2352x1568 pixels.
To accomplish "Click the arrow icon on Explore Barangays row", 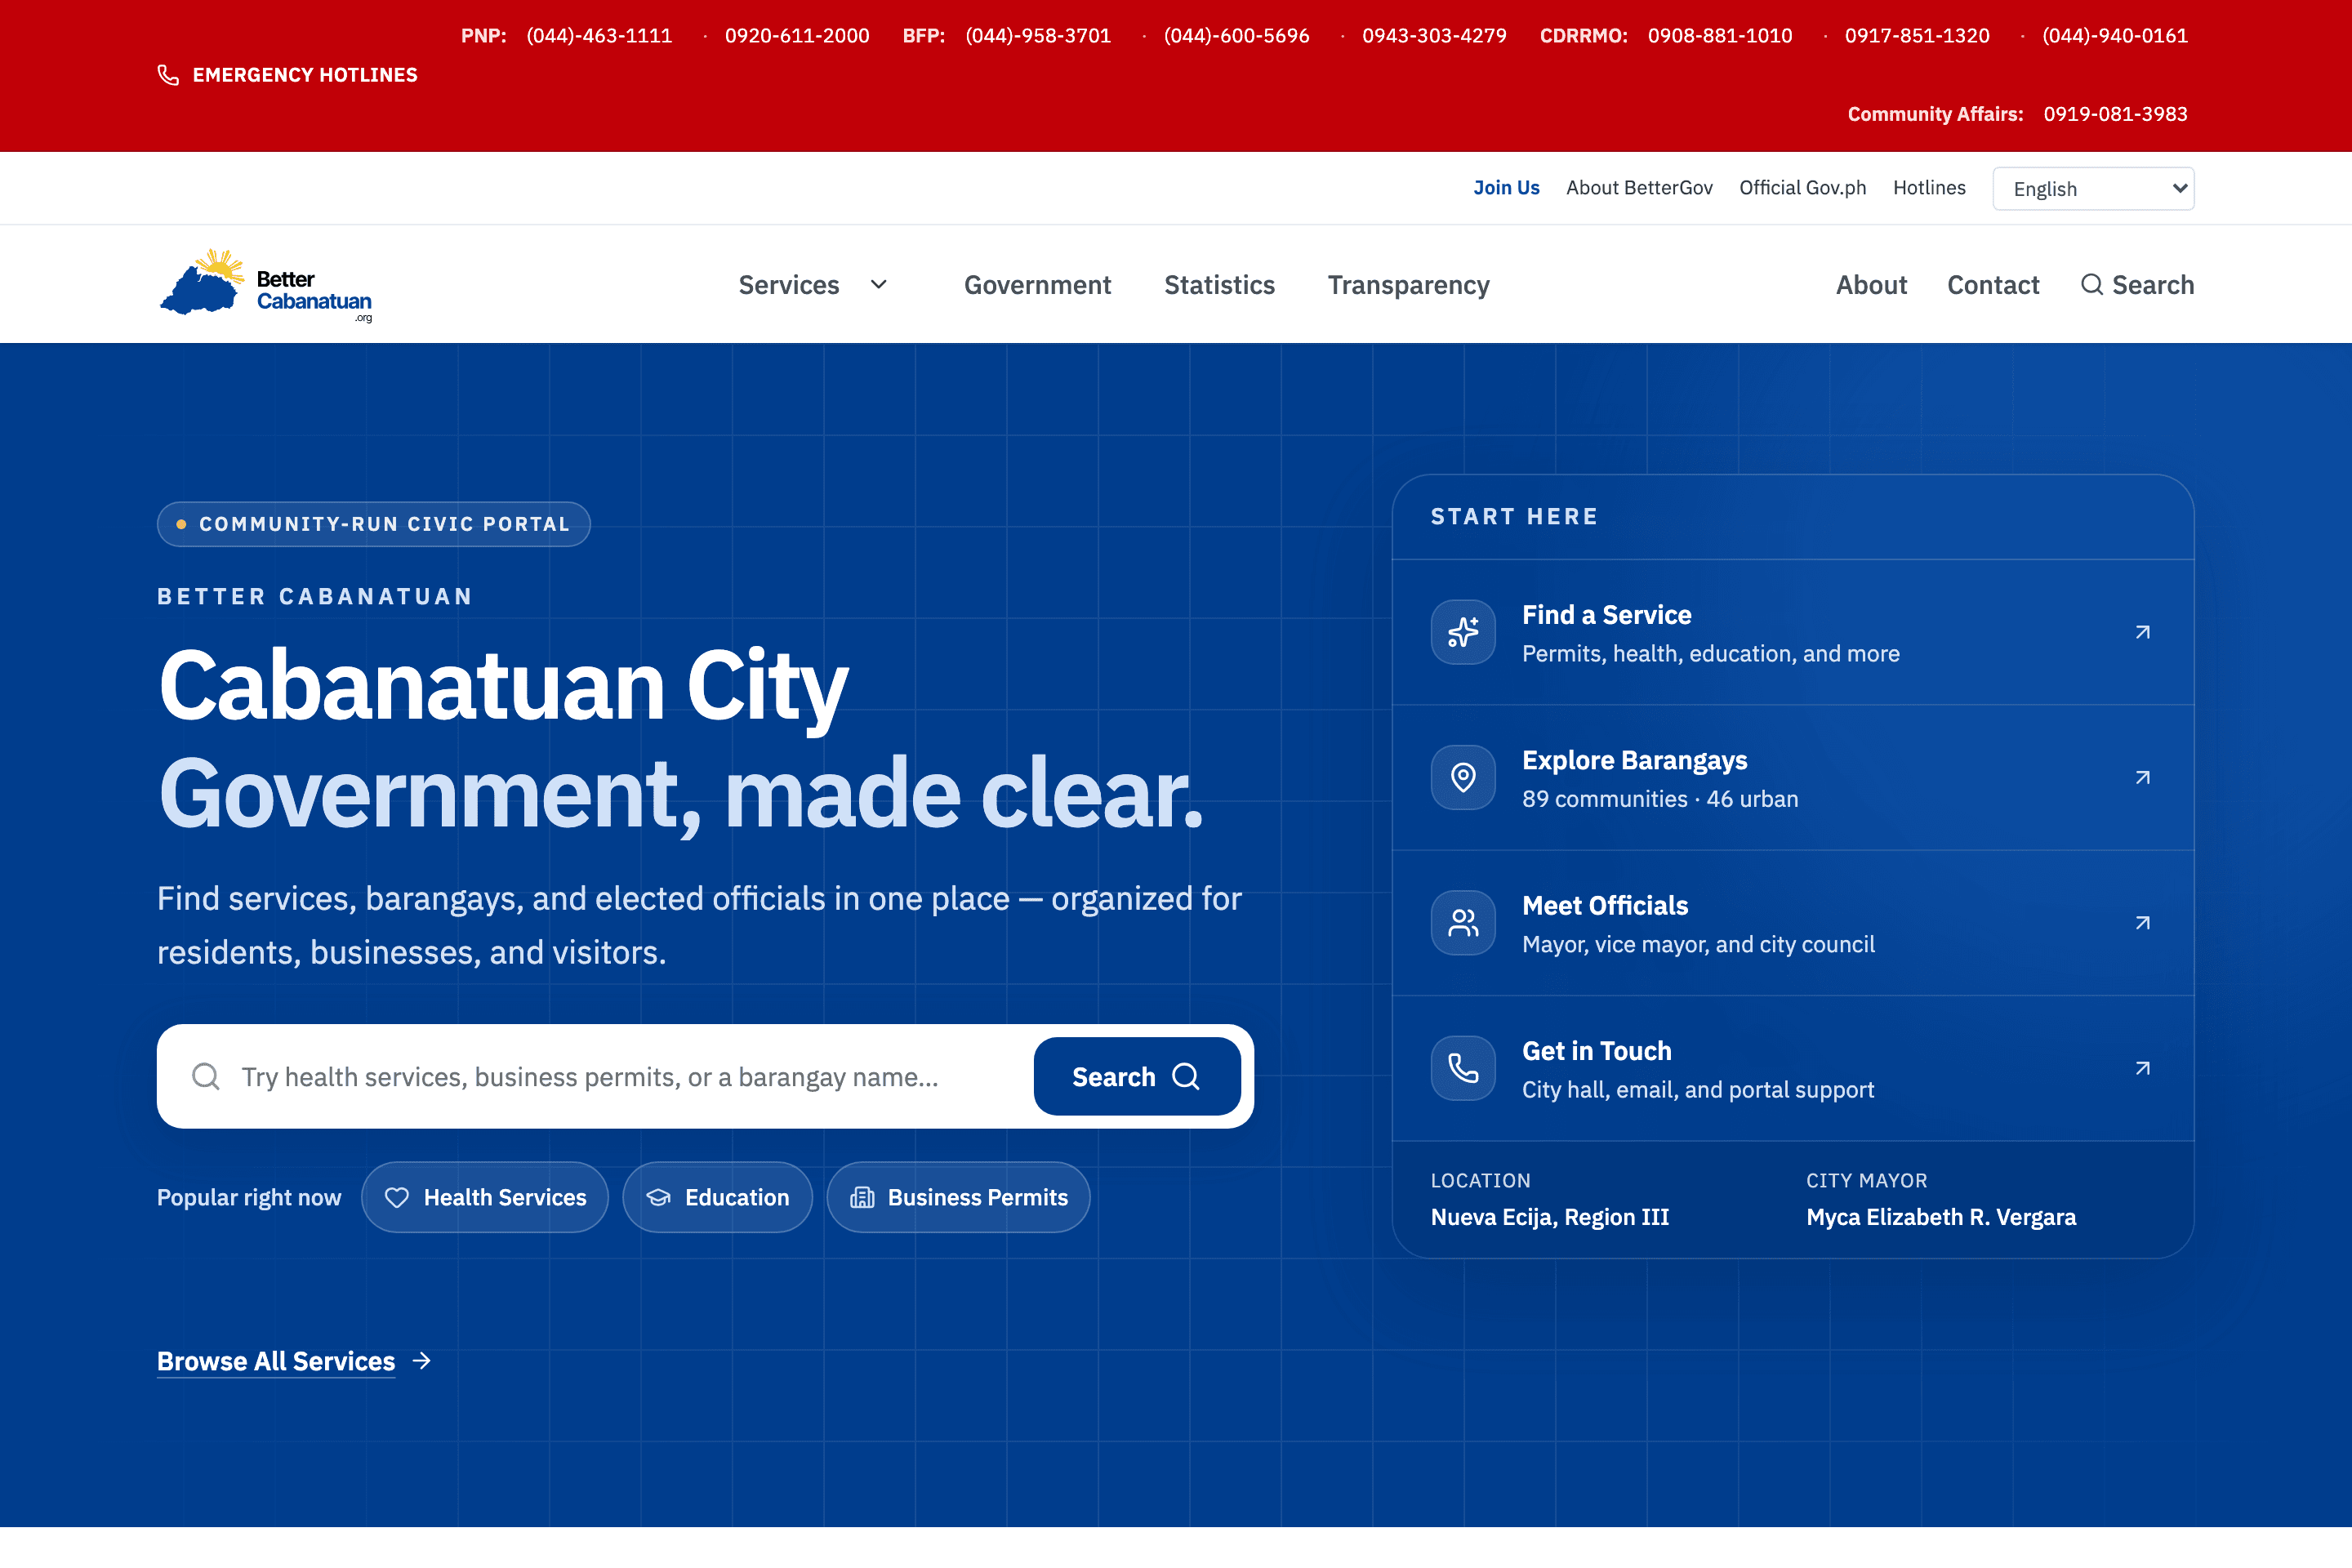I will pos(2142,777).
